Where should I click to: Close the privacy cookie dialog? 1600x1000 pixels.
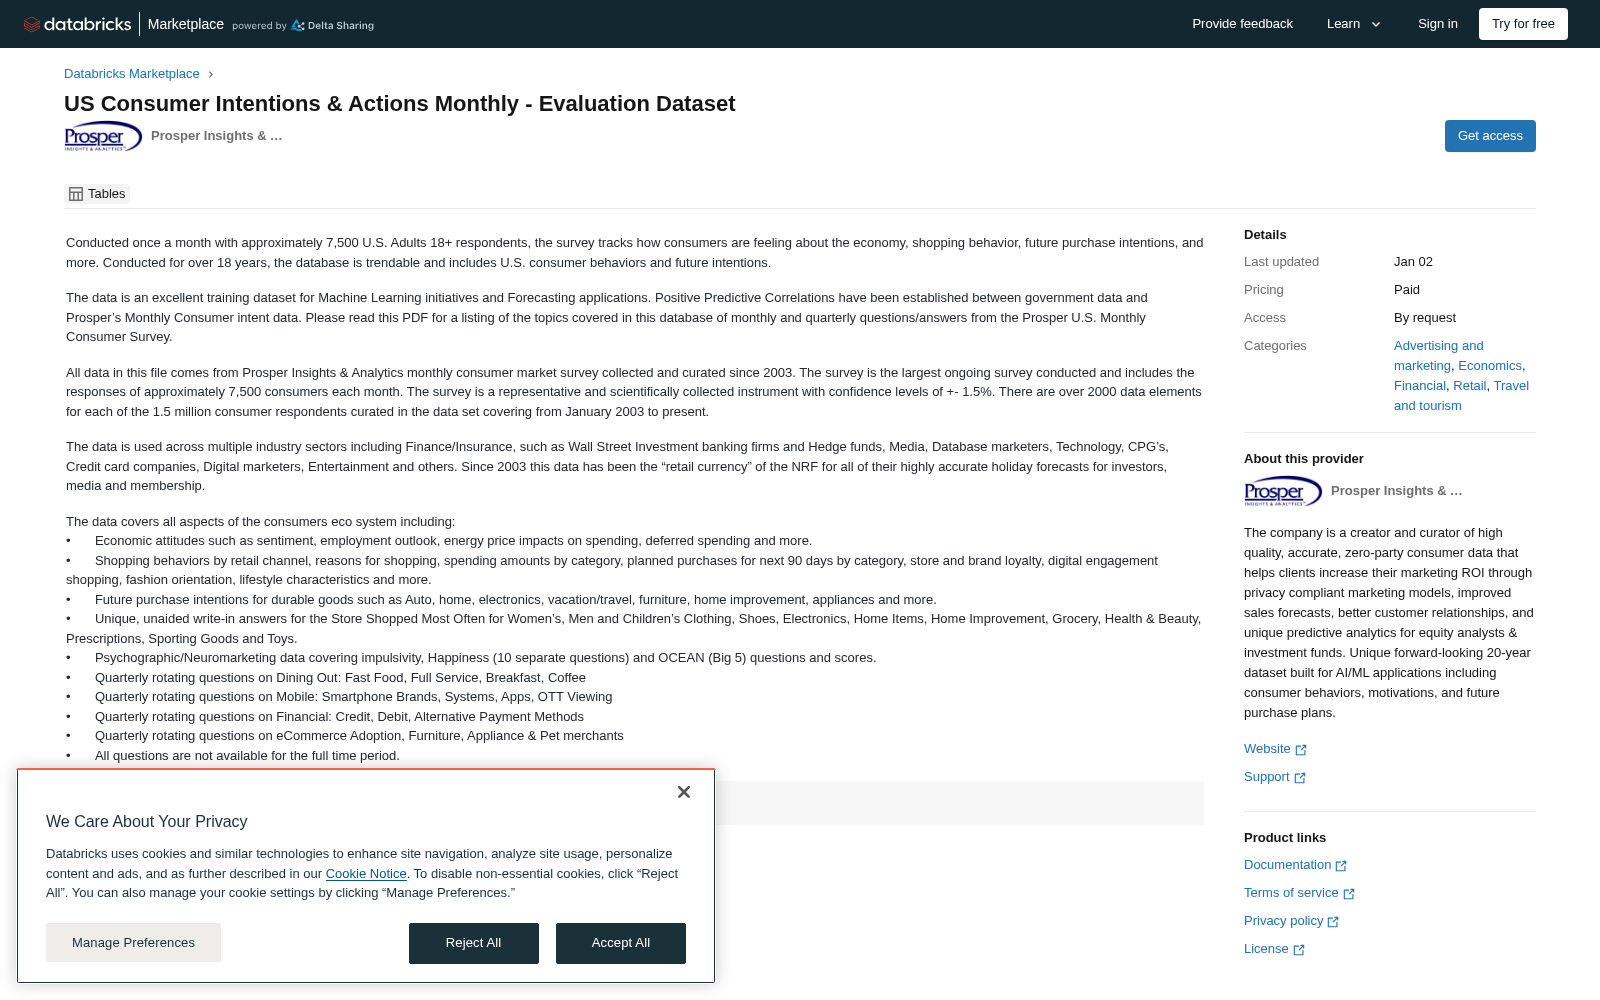point(684,792)
